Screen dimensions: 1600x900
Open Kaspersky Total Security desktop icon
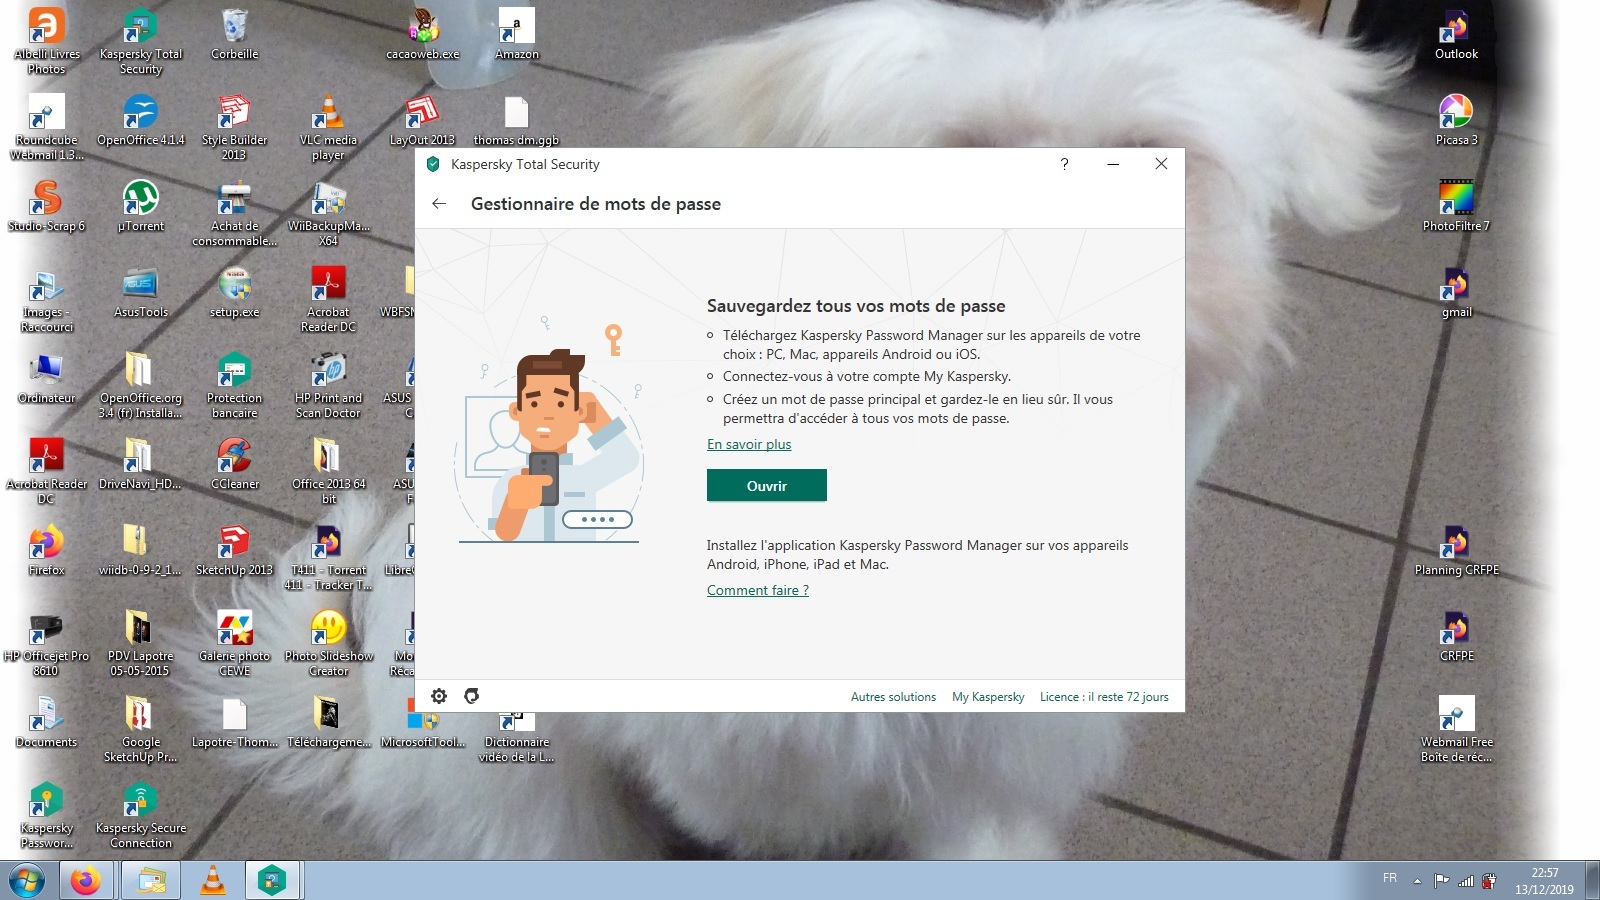pos(141,42)
